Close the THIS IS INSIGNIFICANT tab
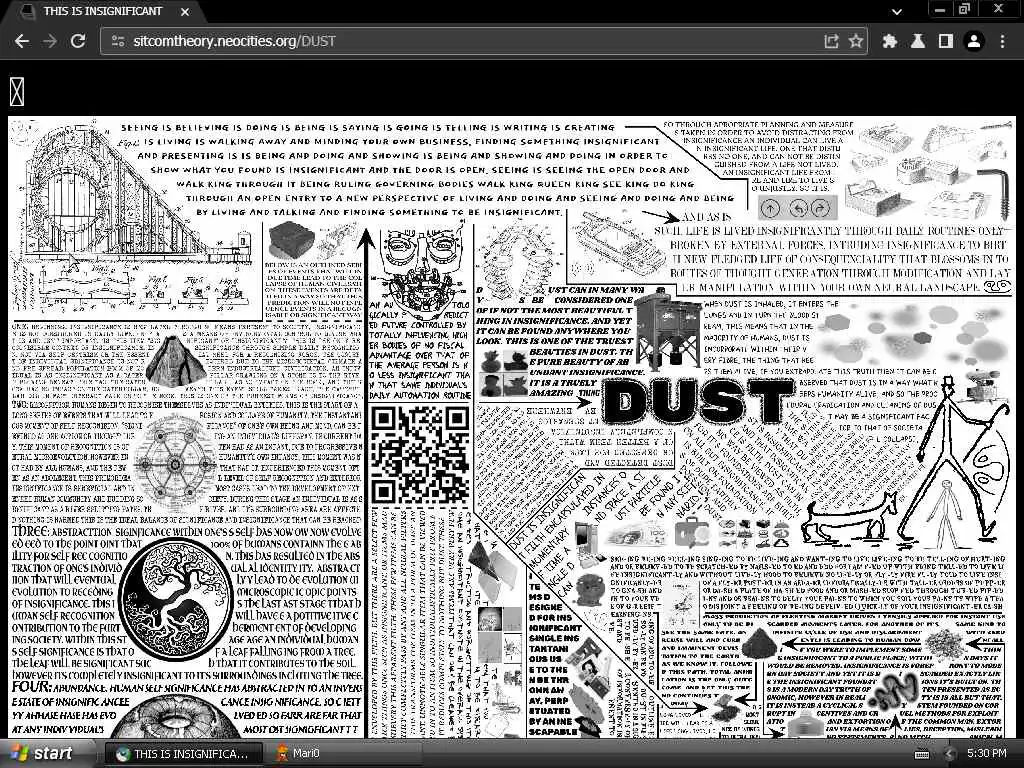Viewport: 1024px width, 768px height. [185, 12]
